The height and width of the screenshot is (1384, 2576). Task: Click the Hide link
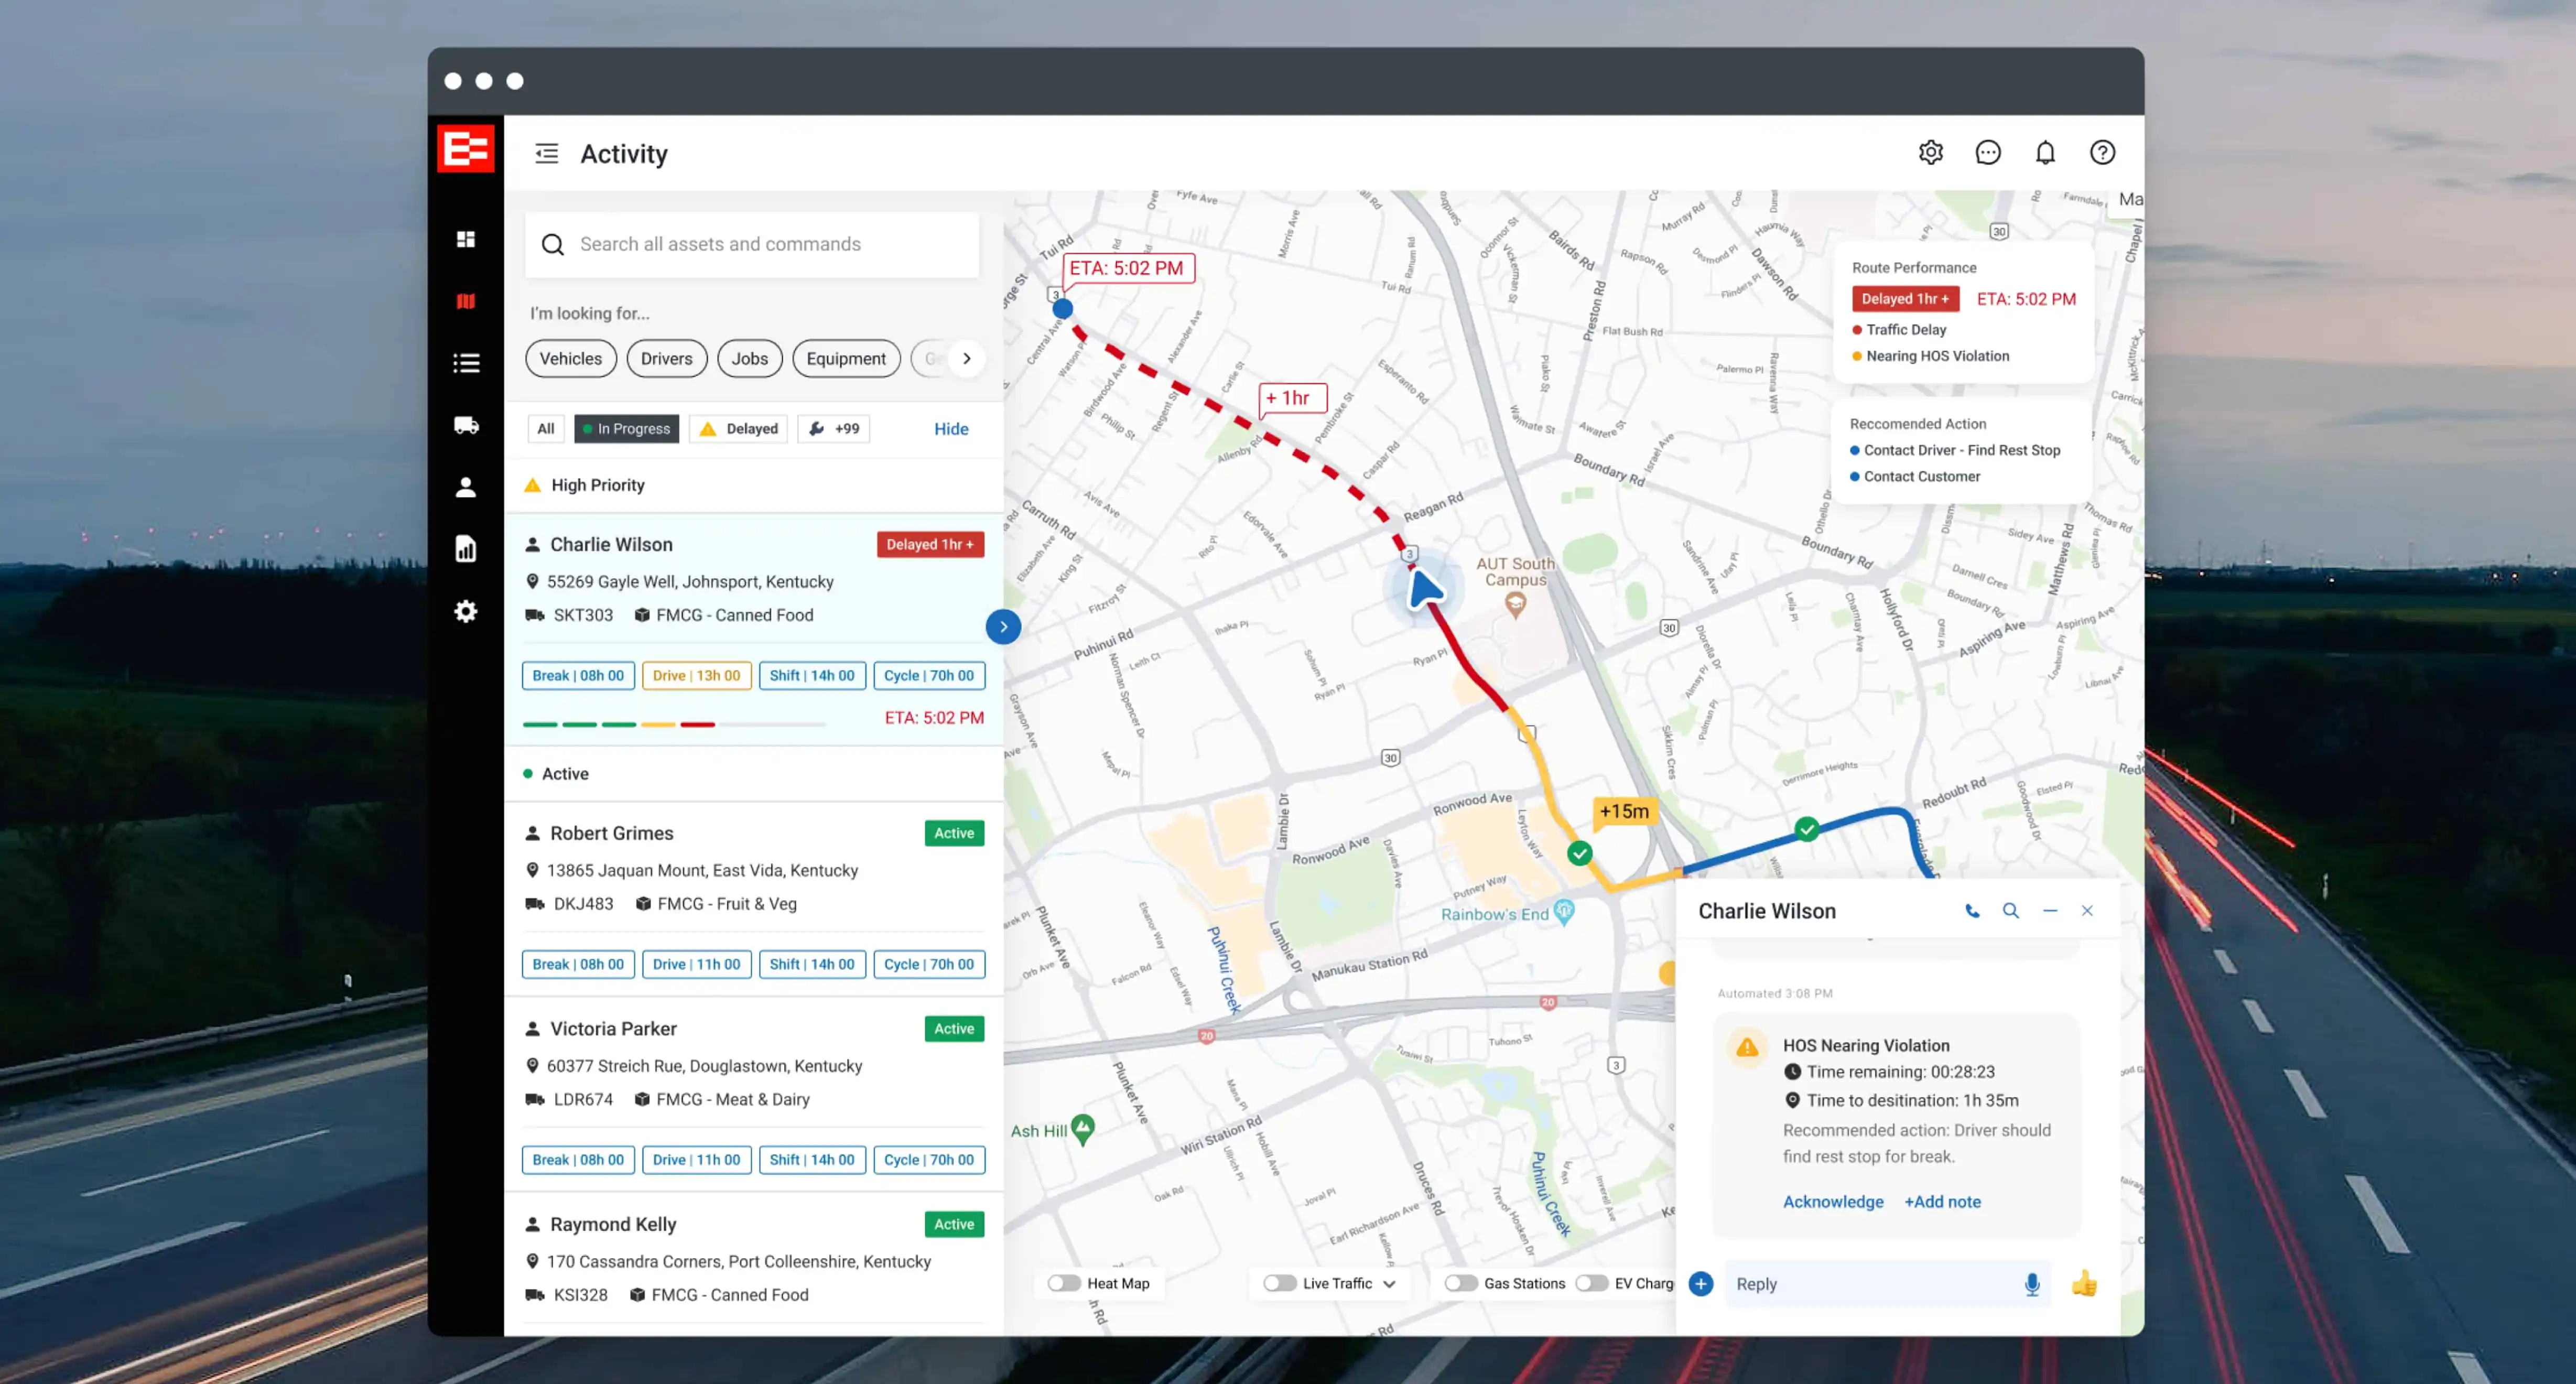[x=951, y=429]
